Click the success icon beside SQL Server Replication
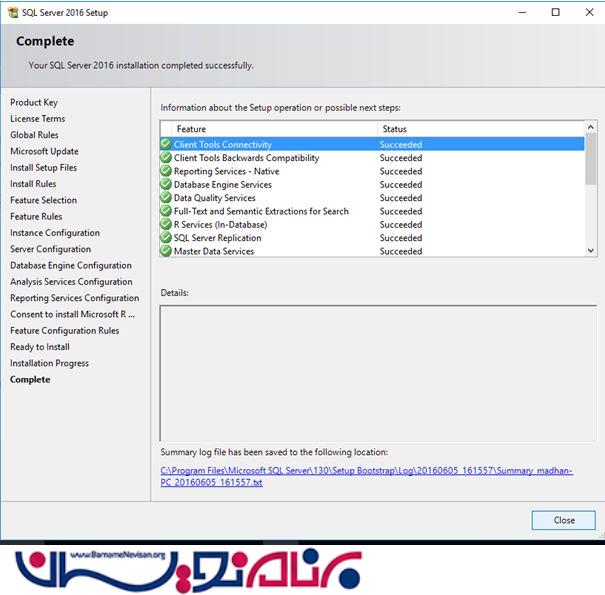Screen dimensions: 605x595 (166, 238)
